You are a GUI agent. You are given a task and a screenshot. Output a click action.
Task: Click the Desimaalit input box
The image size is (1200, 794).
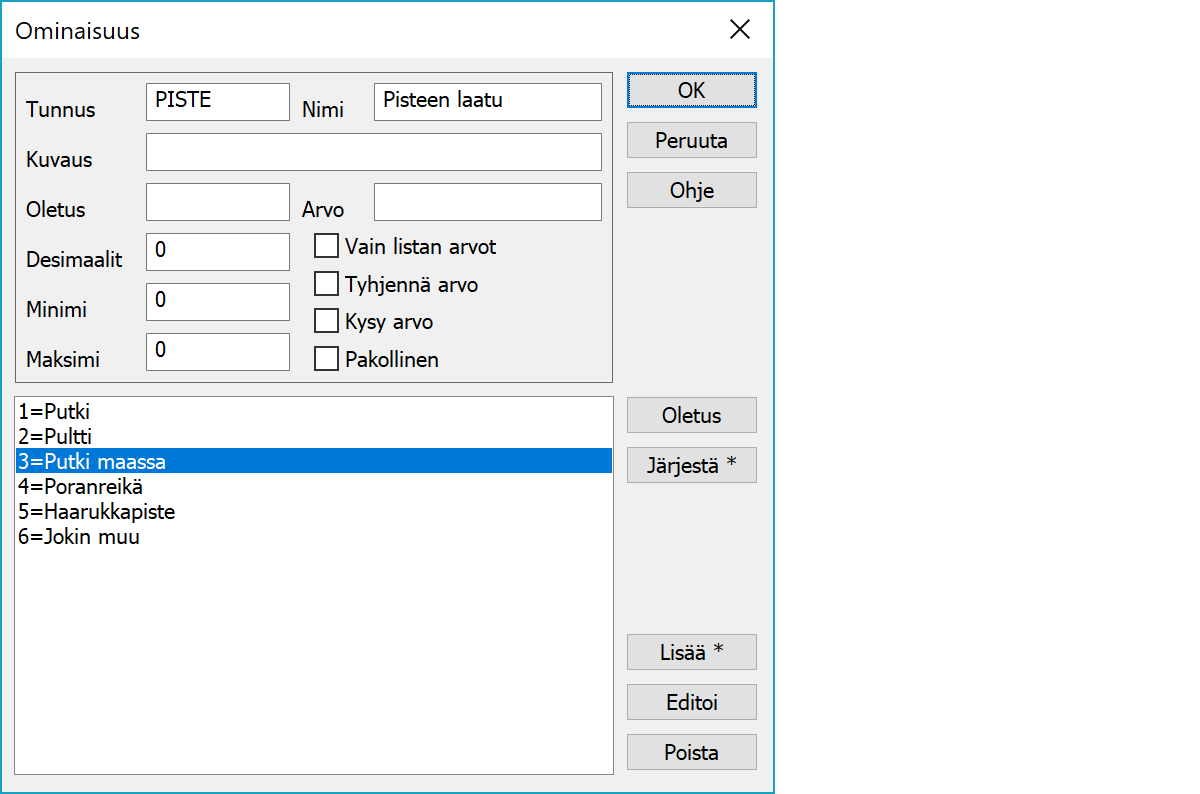click(217, 252)
